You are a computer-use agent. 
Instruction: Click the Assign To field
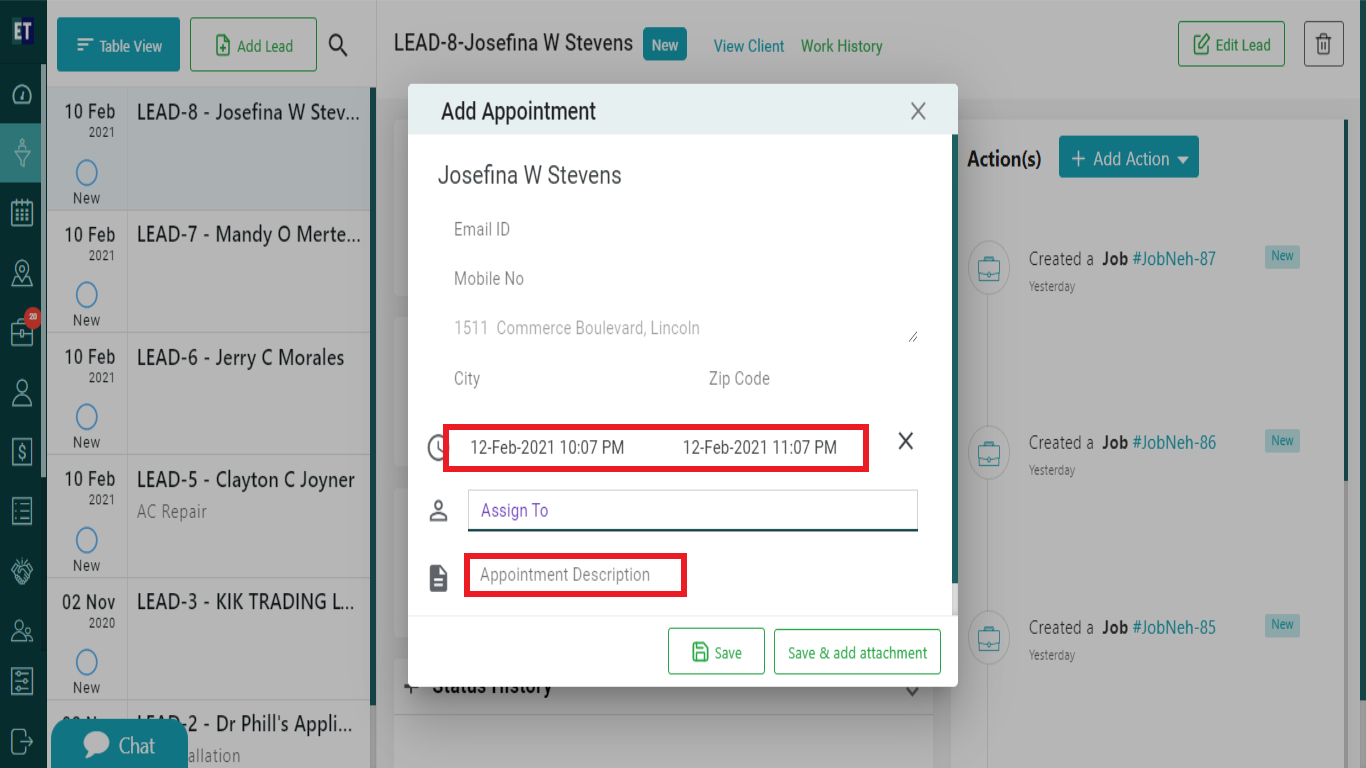pos(692,510)
